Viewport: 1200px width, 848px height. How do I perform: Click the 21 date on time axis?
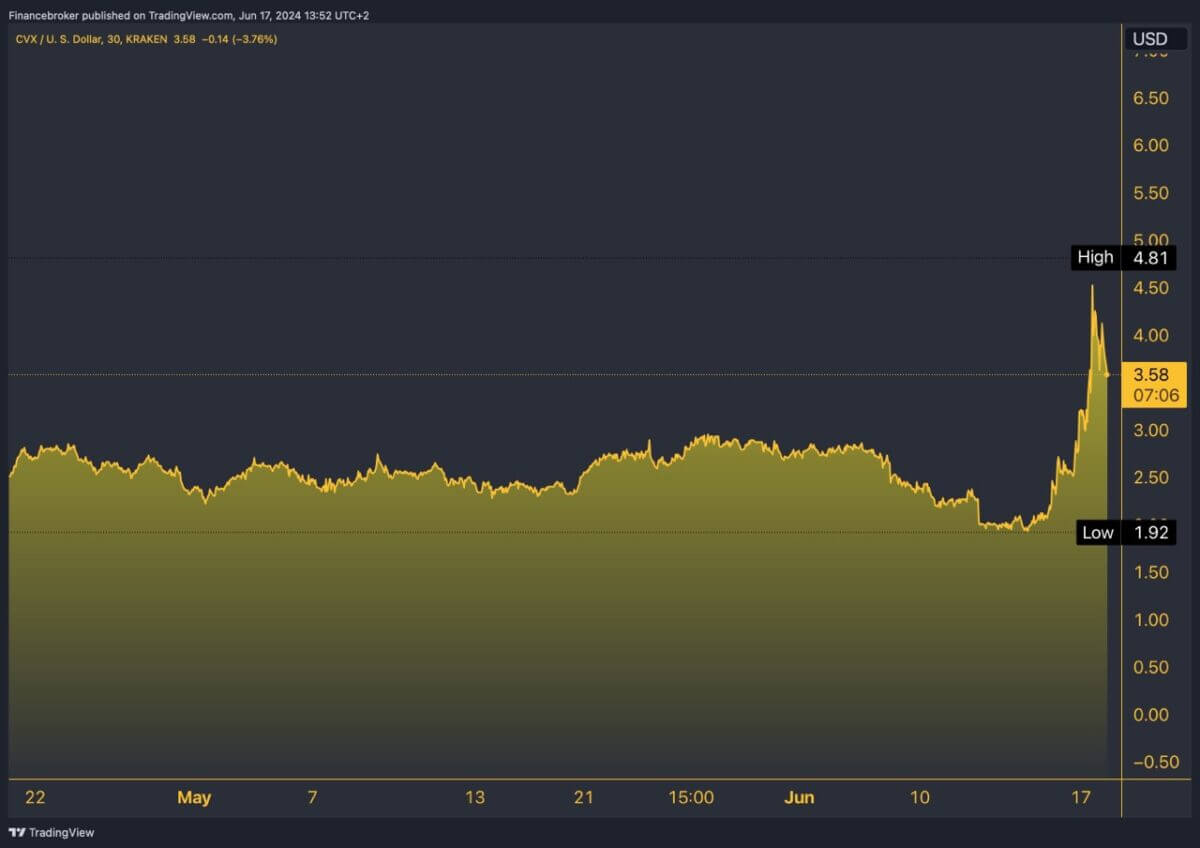pyautogui.click(x=583, y=797)
